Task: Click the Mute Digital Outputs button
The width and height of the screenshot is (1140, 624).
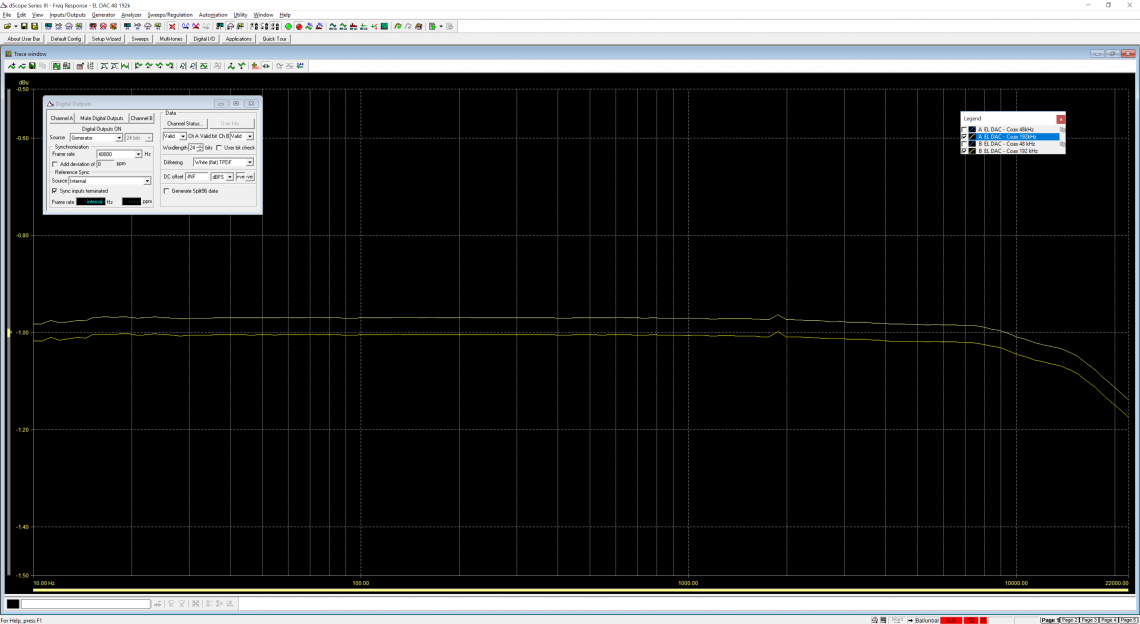Action: tap(100, 118)
